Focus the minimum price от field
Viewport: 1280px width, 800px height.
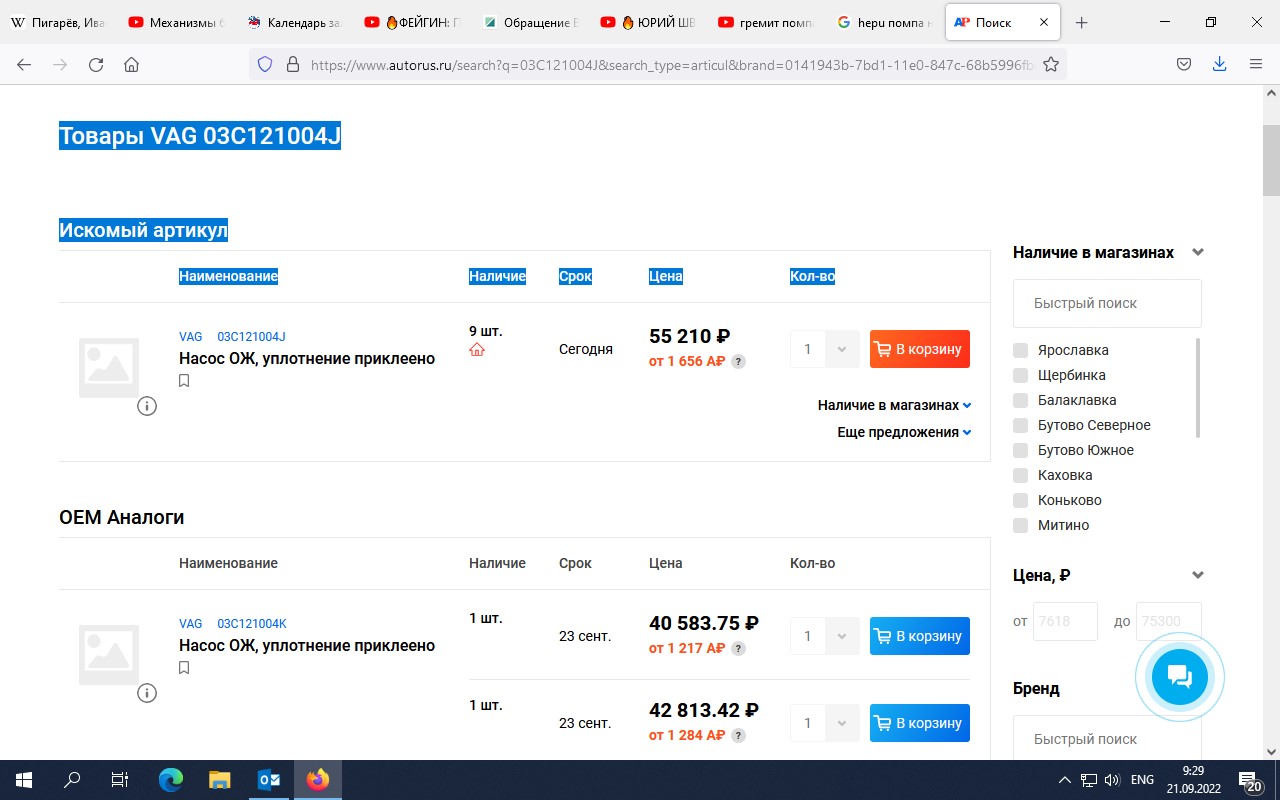click(x=1065, y=621)
